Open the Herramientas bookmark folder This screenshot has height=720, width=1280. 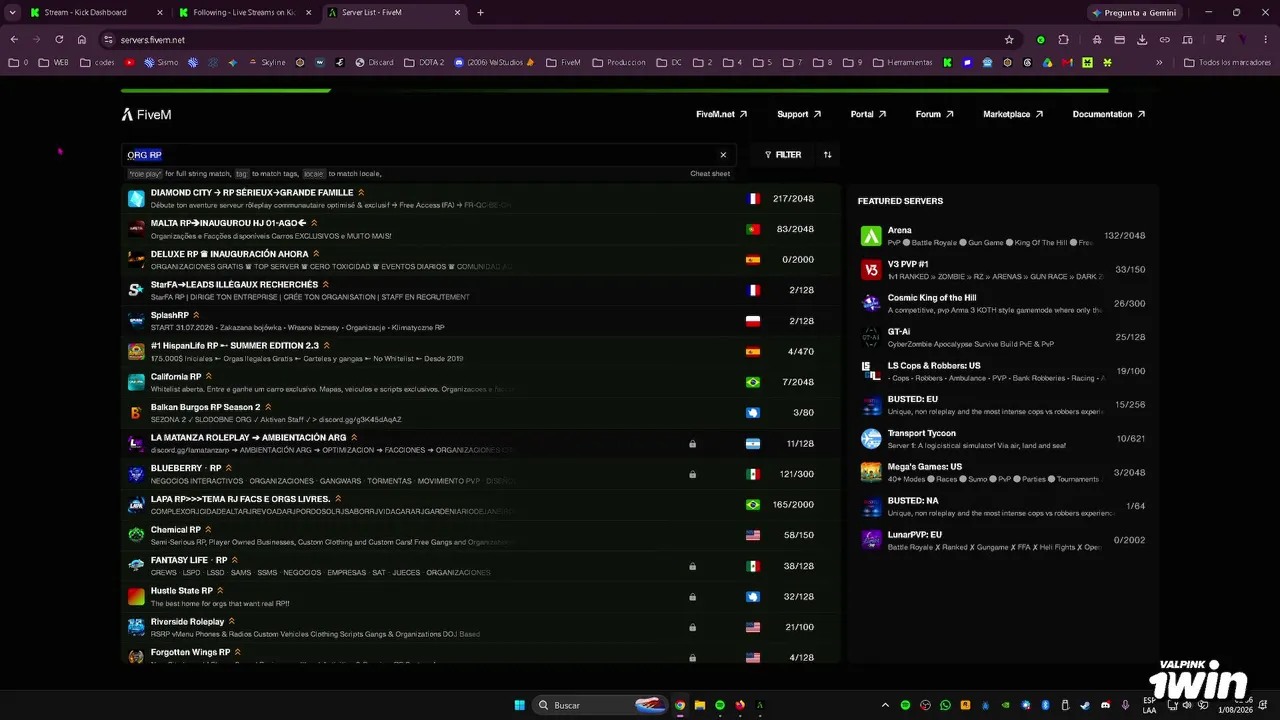coord(904,62)
